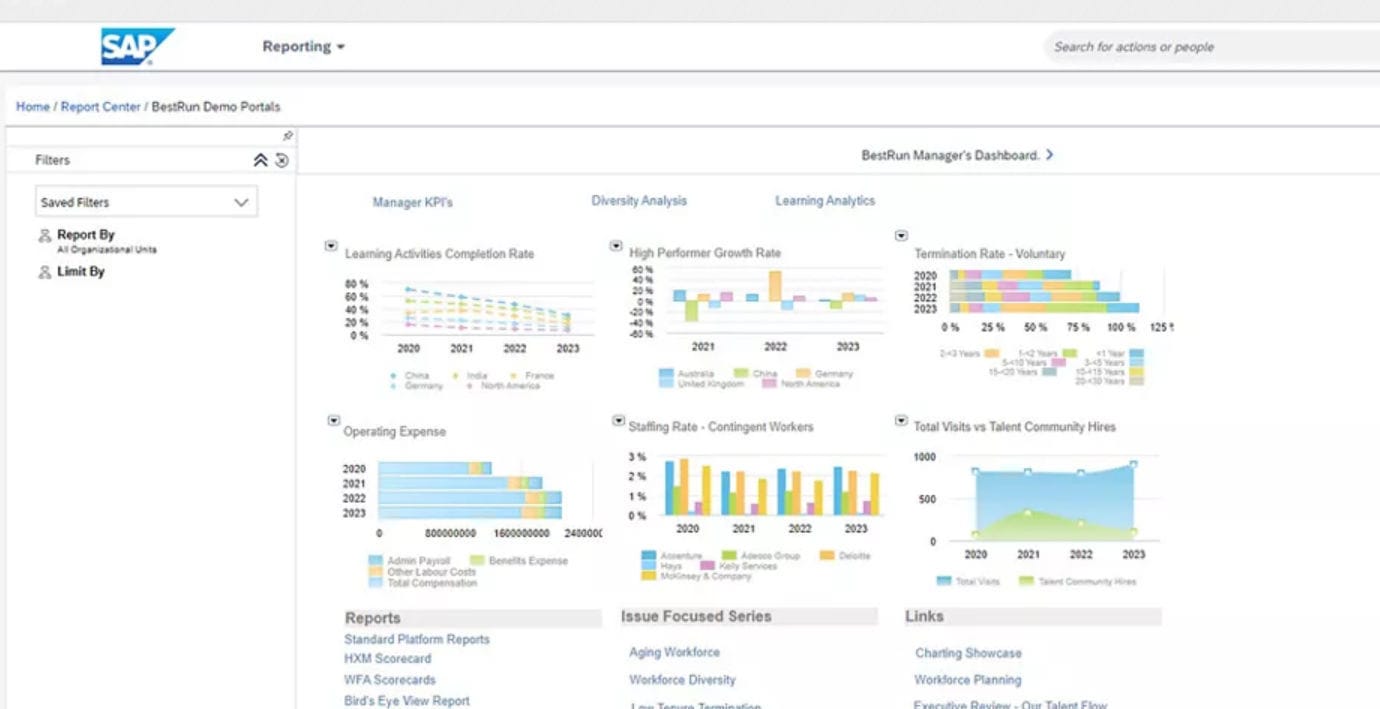Open the Saved Filters dropdown

[146, 201]
